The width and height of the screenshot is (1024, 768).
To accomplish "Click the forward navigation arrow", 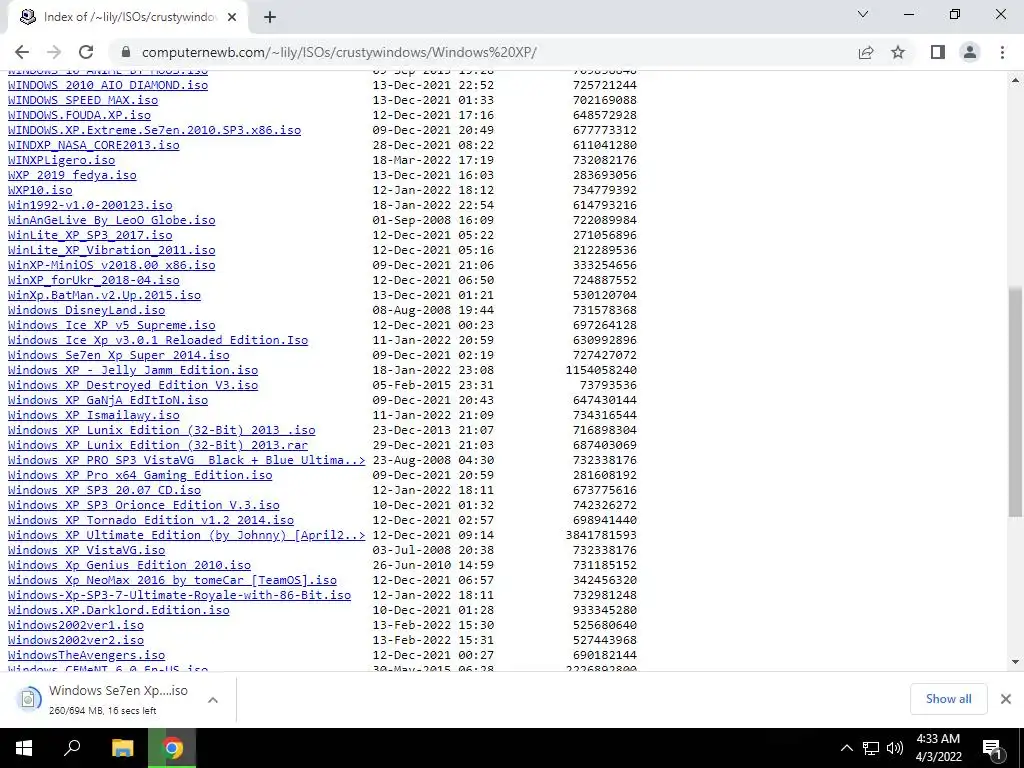I will [x=54, y=52].
